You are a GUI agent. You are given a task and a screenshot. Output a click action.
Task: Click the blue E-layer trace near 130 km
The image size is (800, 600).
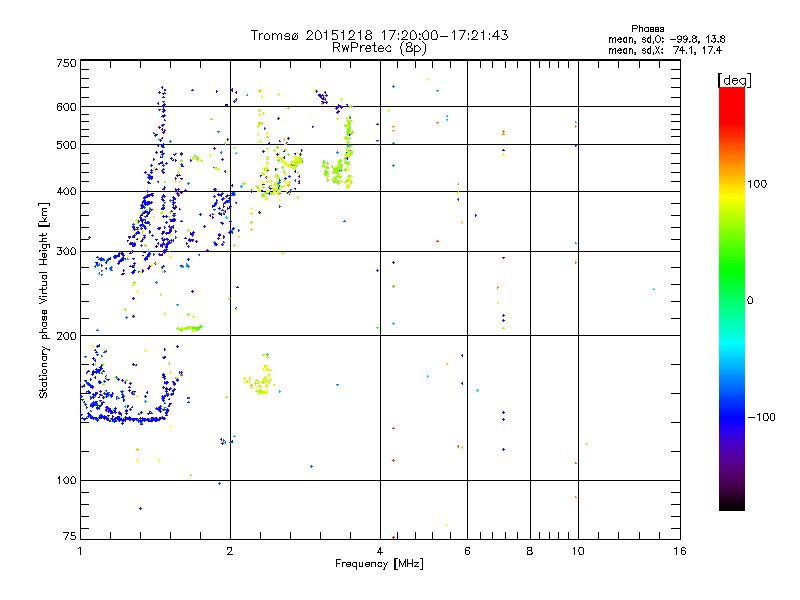pos(125,419)
